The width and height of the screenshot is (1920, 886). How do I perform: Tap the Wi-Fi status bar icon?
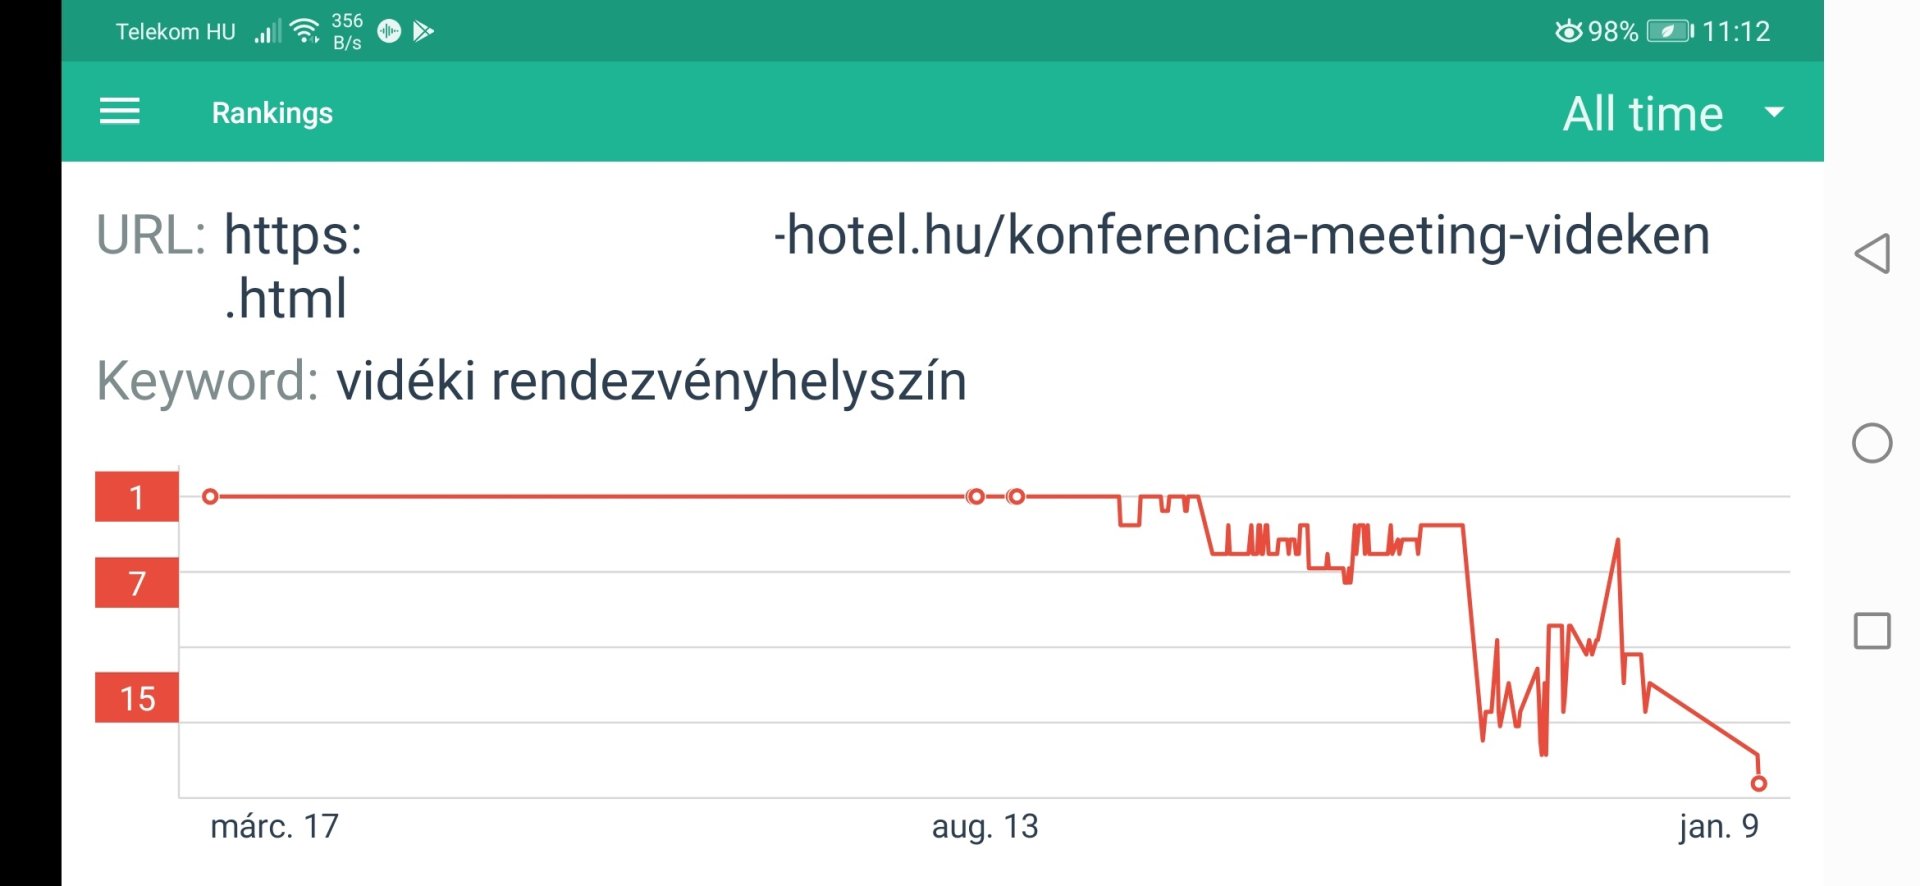pyautogui.click(x=302, y=28)
